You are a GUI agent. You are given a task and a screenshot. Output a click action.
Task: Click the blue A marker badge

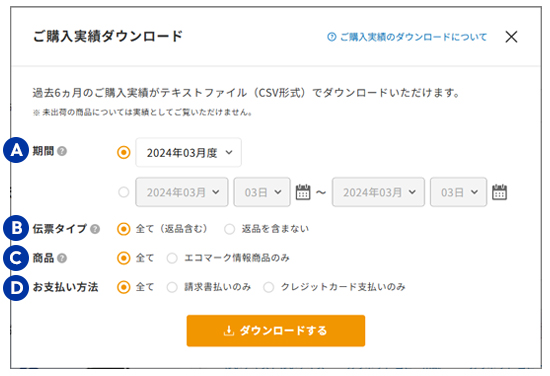tap(16, 150)
